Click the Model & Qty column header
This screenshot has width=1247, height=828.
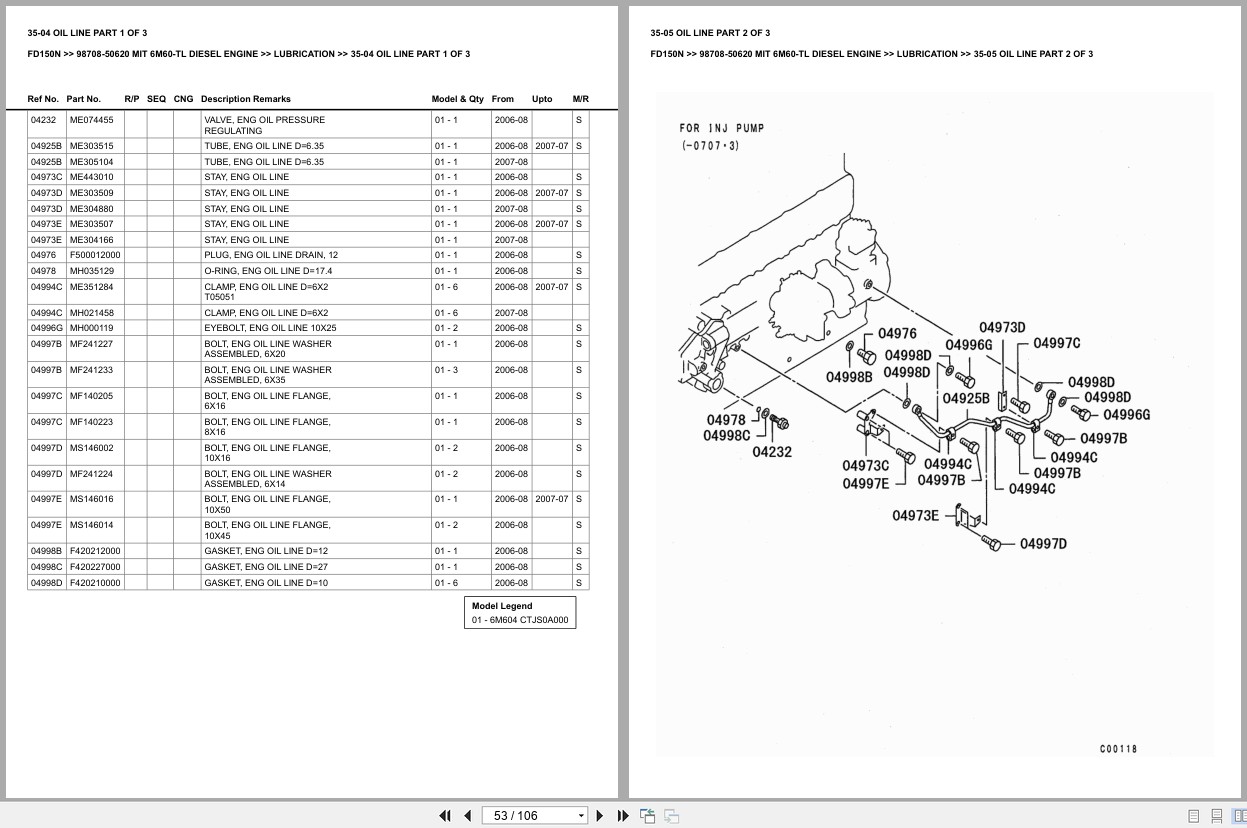tap(457, 99)
